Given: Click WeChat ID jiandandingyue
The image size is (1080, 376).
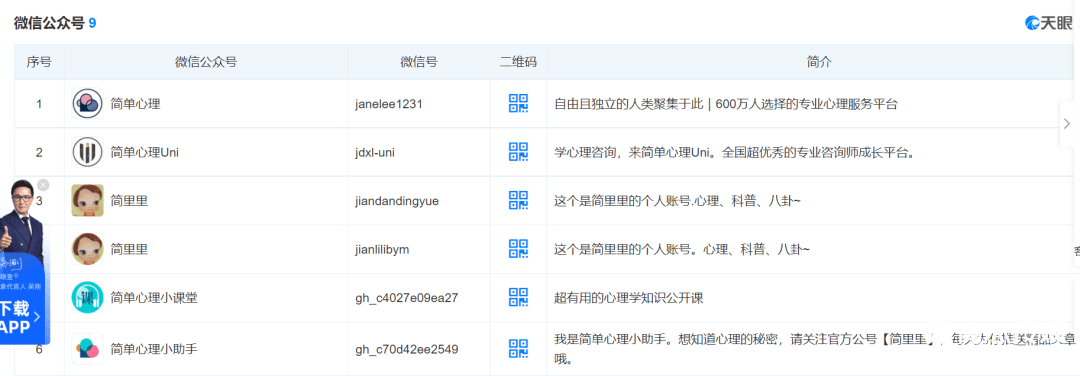Looking at the screenshot, I should (397, 200).
